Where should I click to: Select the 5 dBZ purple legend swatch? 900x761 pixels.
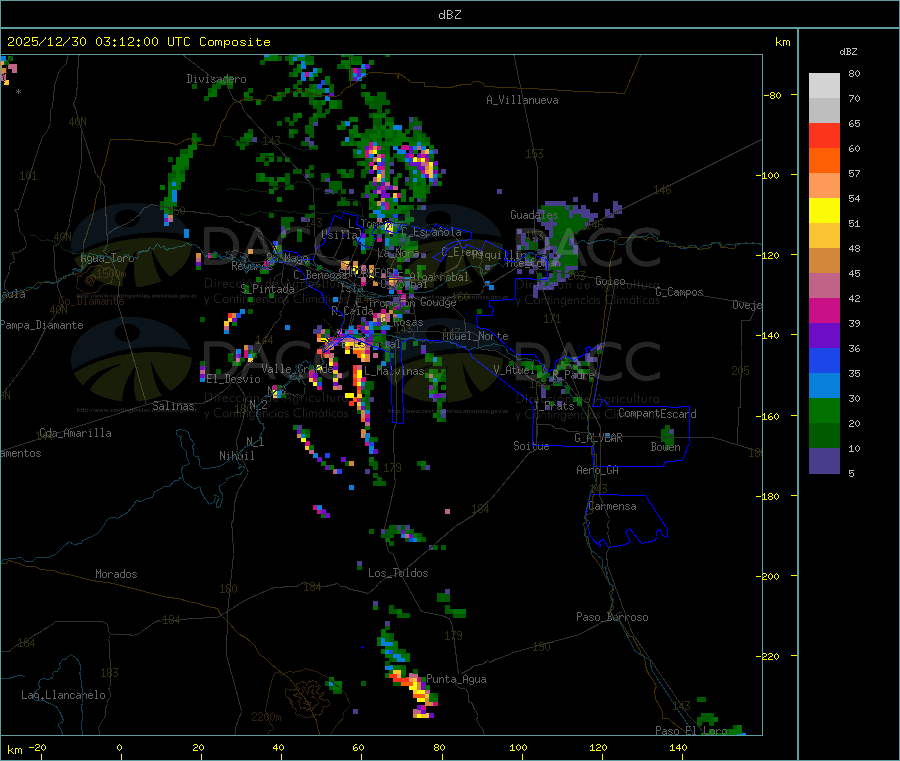pyautogui.click(x=824, y=461)
